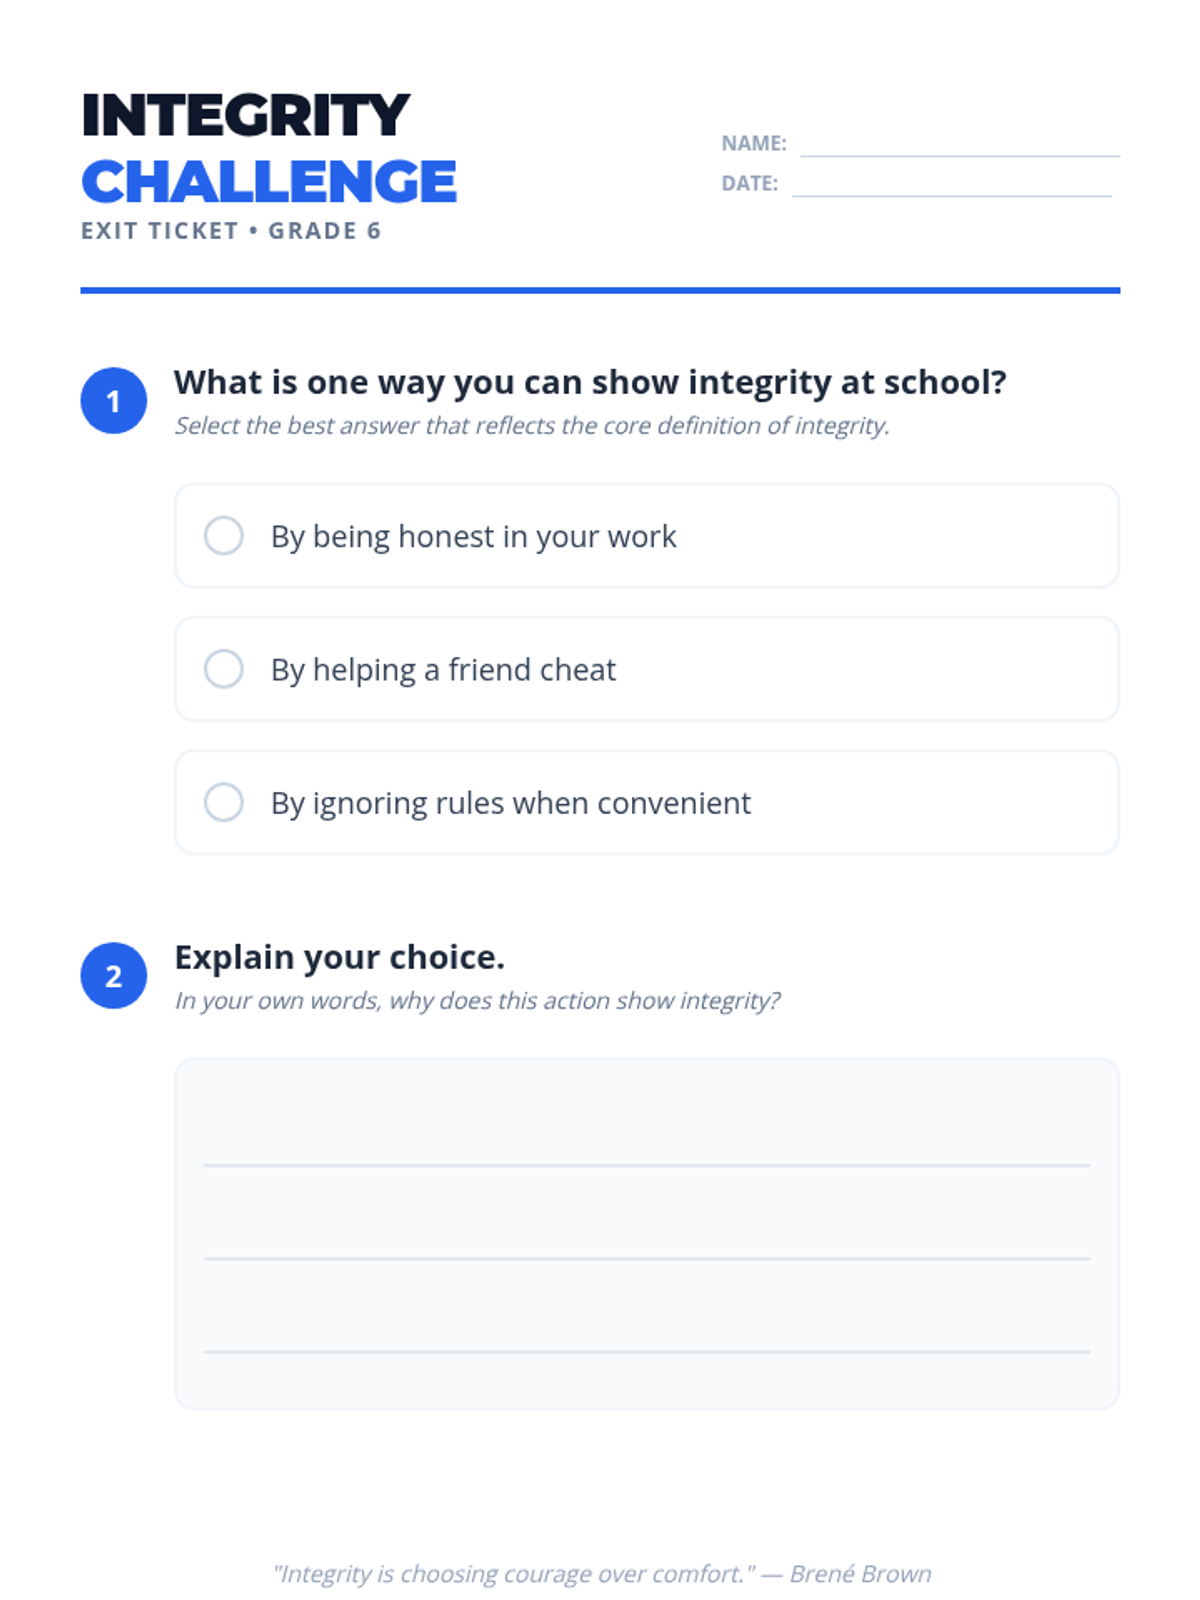Click the INTEGRITY title word
Screen dimensions: 1200x1600
point(246,115)
